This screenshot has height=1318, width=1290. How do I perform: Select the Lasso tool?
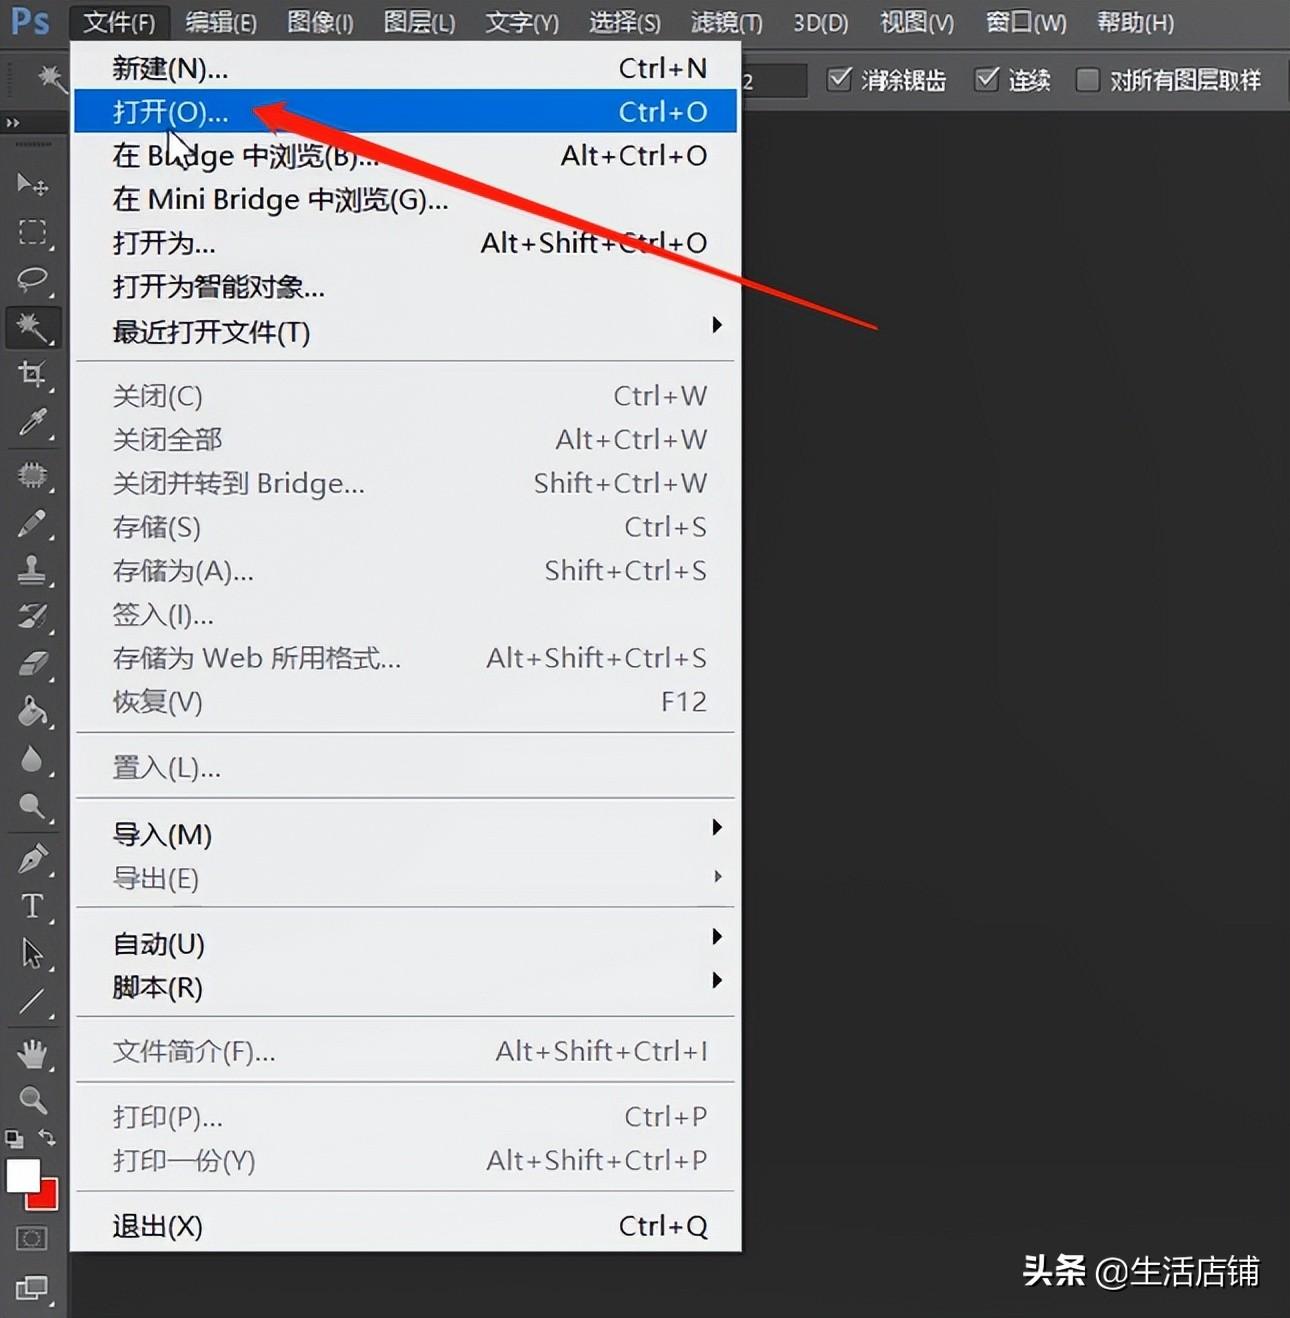click(x=32, y=279)
